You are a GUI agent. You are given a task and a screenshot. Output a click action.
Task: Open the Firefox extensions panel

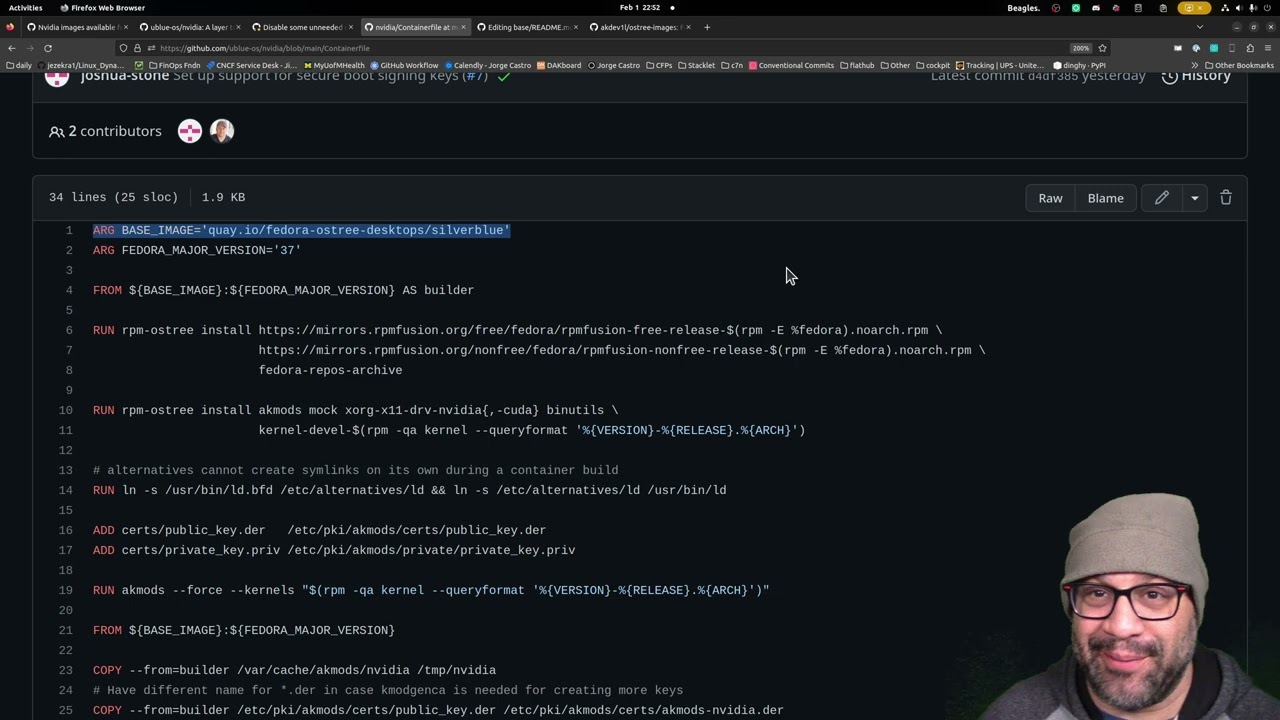tap(1250, 48)
